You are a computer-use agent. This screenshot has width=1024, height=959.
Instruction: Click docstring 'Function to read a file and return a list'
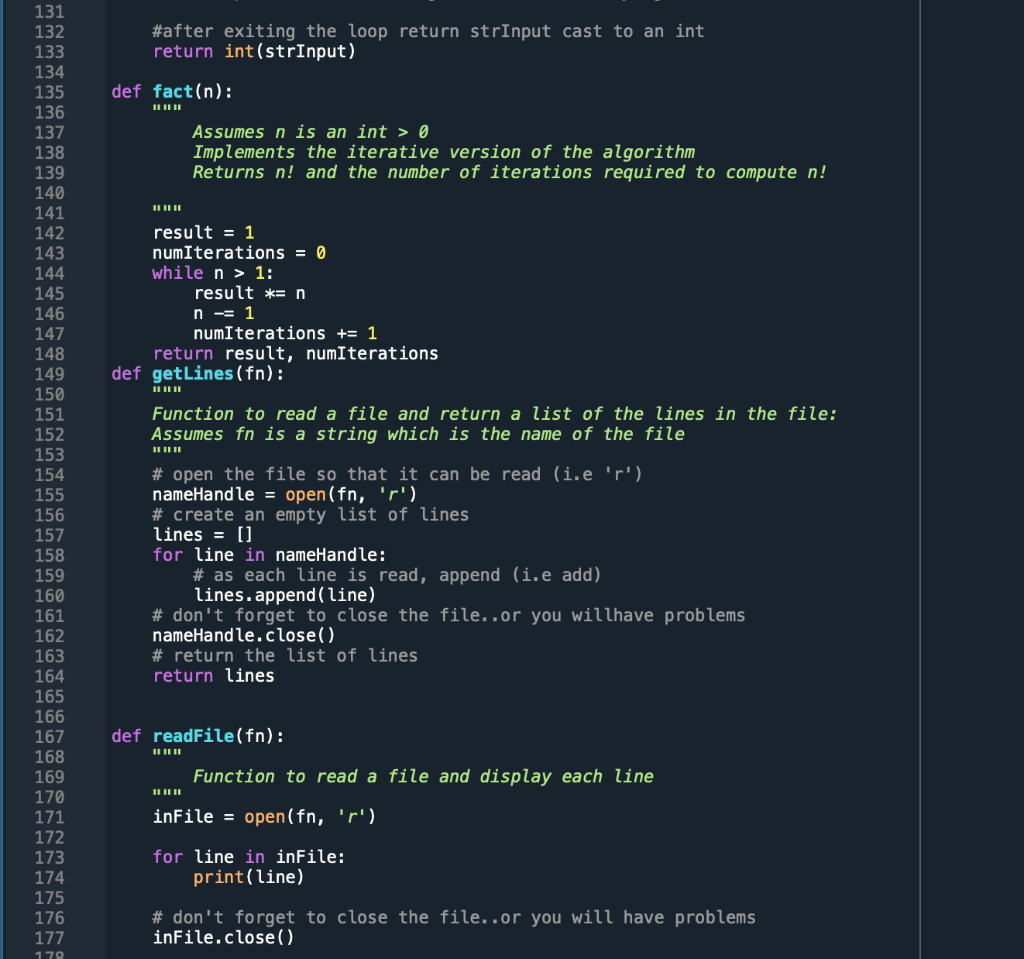coord(494,414)
